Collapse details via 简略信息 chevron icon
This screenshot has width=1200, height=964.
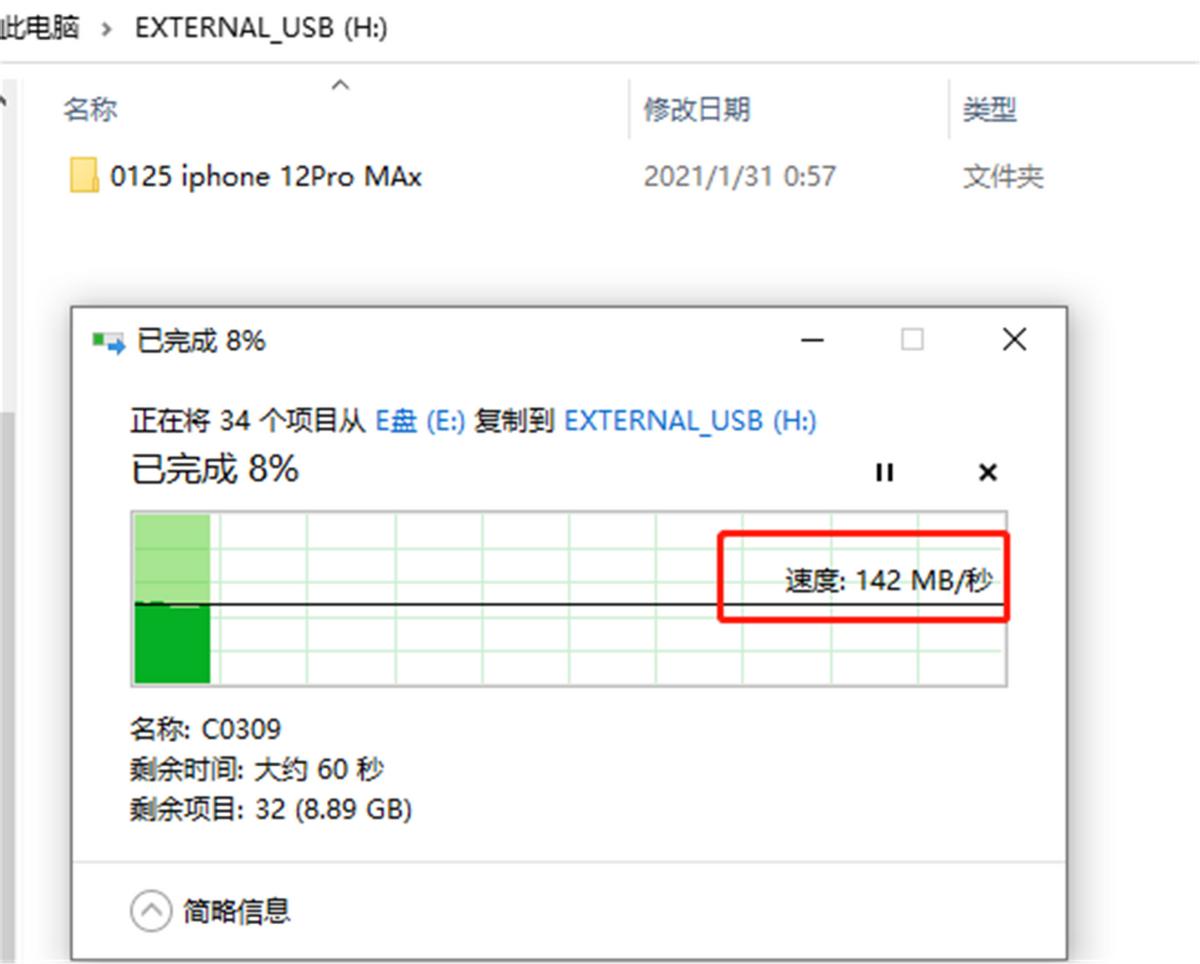click(150, 911)
